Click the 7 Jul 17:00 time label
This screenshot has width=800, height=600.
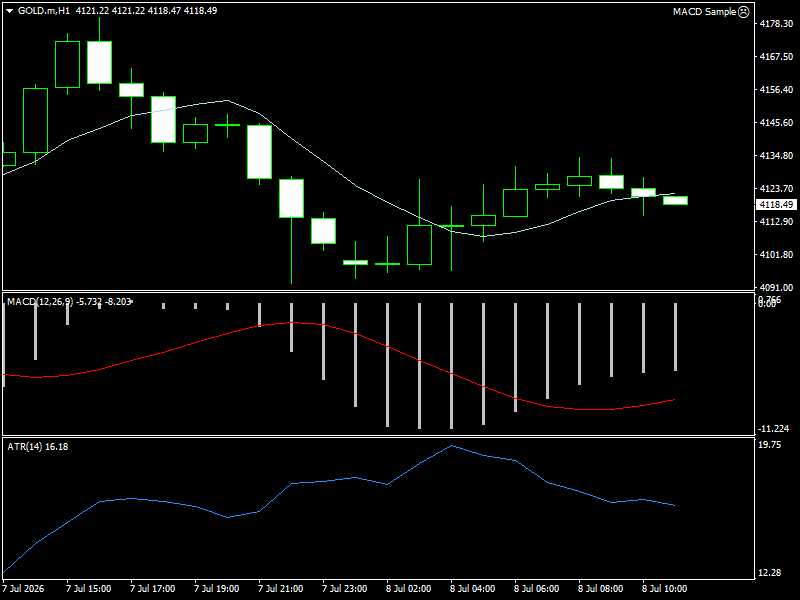click(x=153, y=589)
